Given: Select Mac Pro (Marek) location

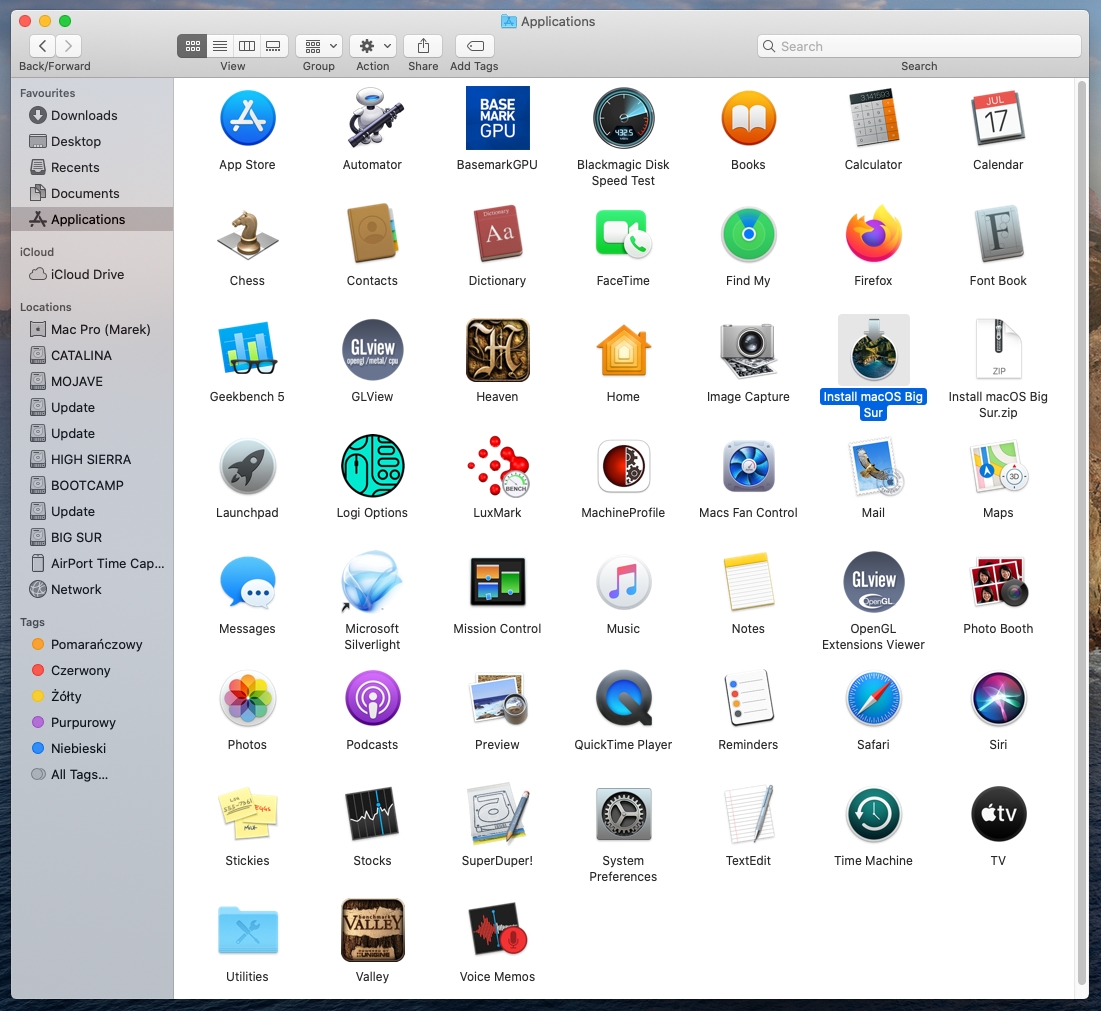Looking at the screenshot, I should (x=93, y=329).
